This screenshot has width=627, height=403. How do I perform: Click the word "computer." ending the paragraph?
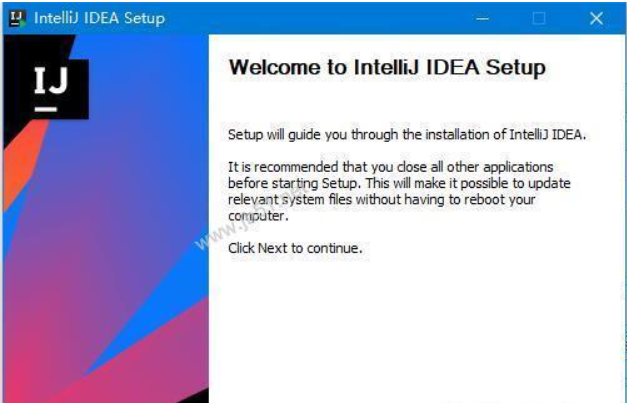click(258, 216)
